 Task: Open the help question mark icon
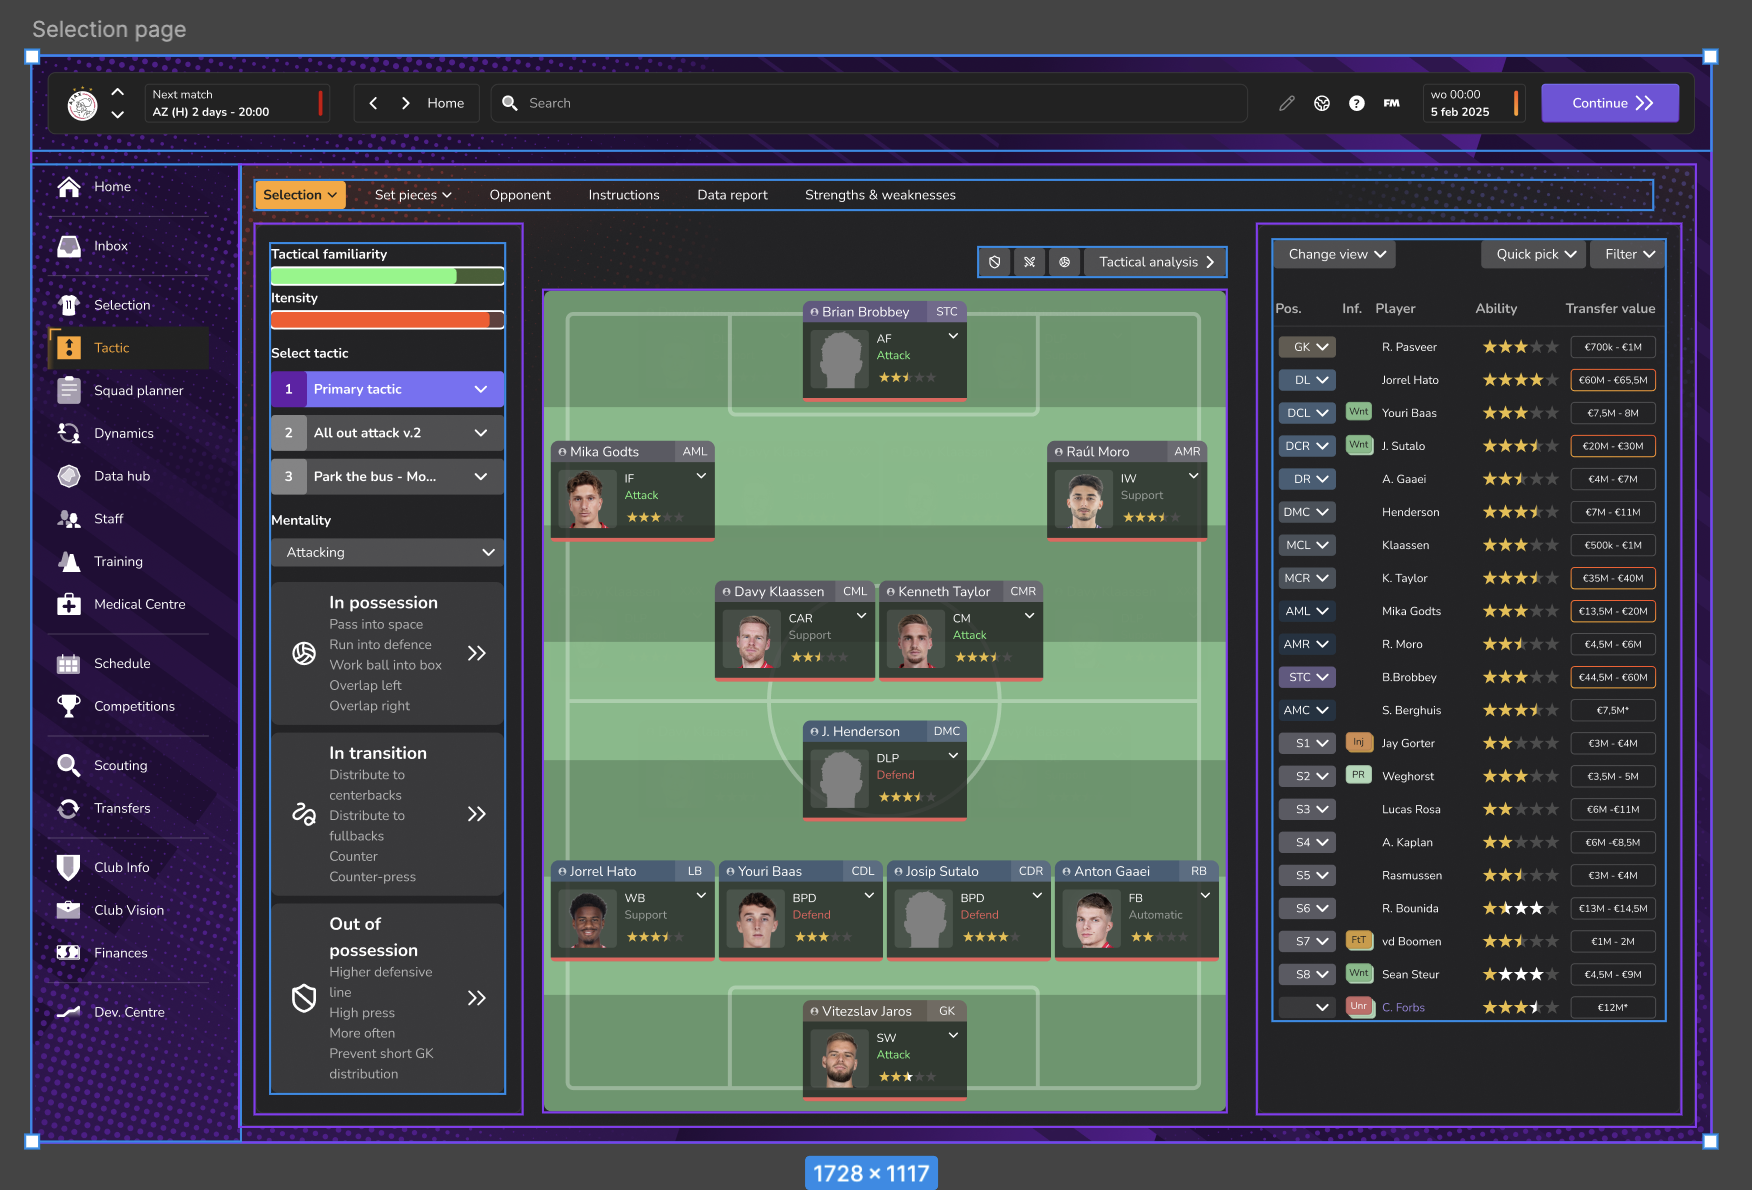(1356, 103)
